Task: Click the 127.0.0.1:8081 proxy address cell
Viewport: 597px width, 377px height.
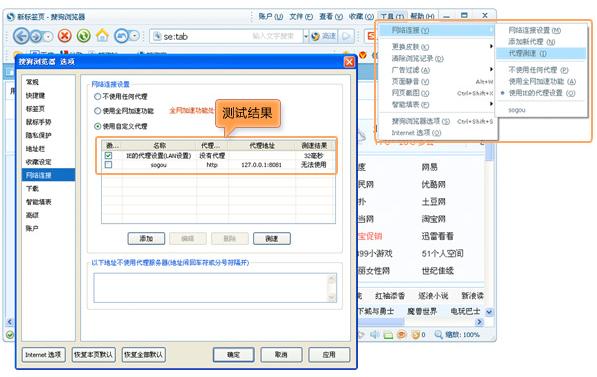Action: (261, 165)
